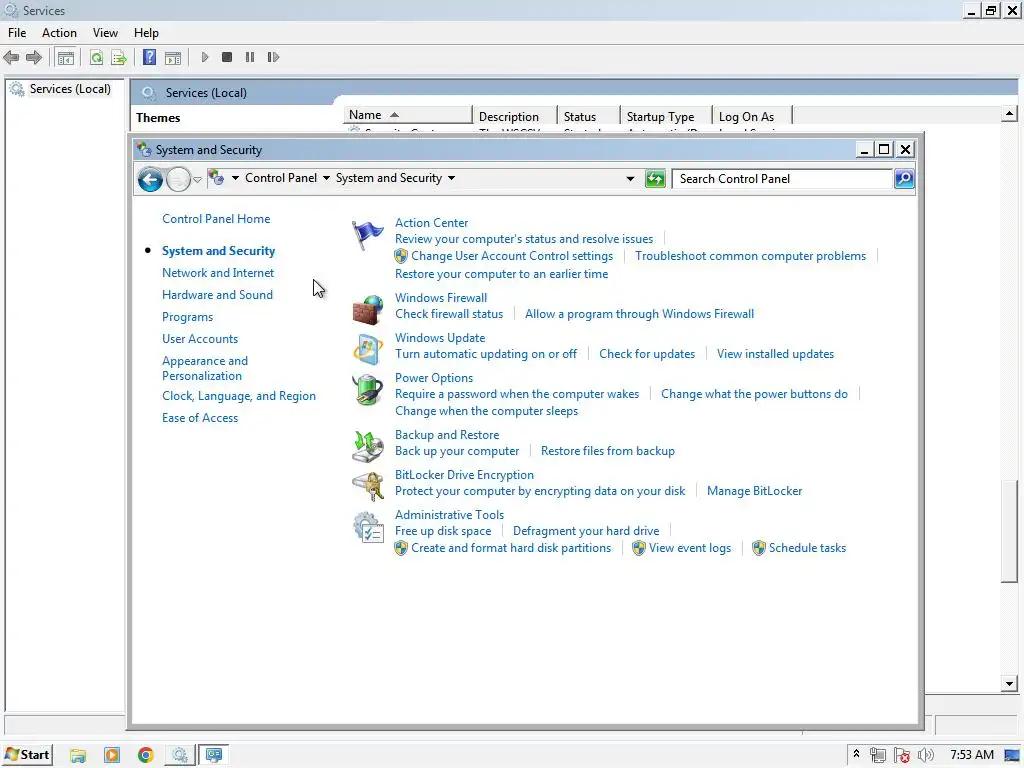Click View event logs link
The image size is (1024, 768).
coord(690,549)
